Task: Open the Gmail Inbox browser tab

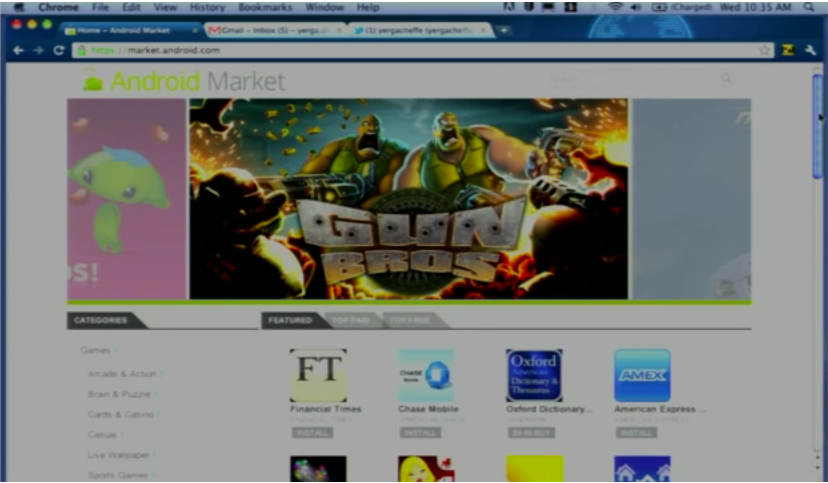Action: point(275,30)
